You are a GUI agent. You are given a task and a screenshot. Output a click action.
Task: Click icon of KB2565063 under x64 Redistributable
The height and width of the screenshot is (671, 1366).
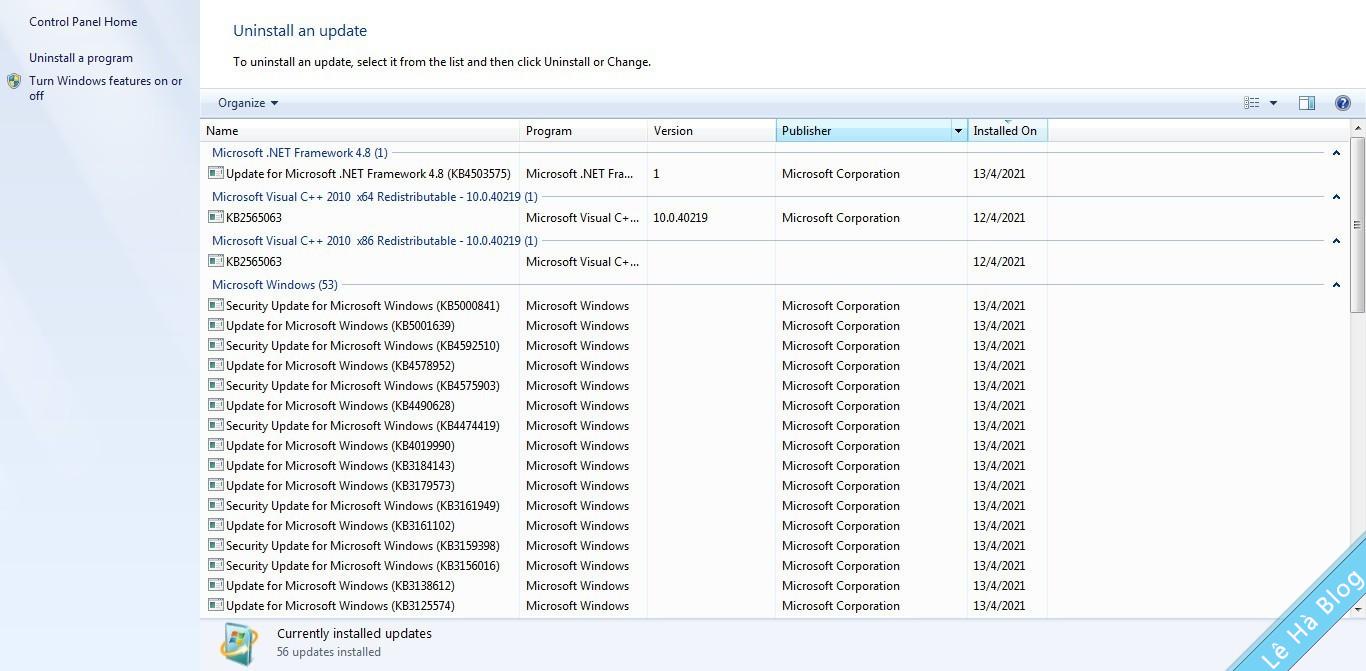click(x=216, y=217)
